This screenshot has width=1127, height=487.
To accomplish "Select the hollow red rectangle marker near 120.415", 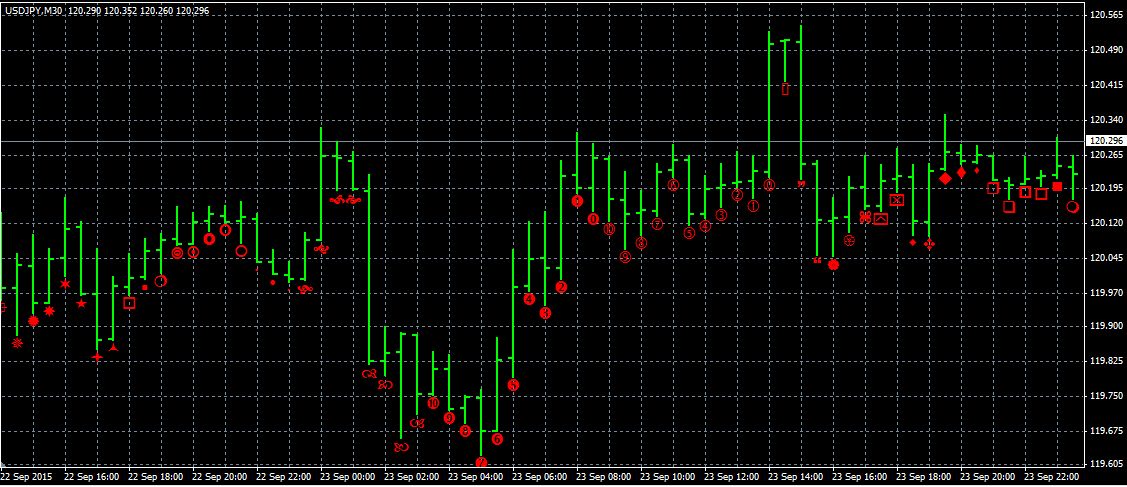I will pos(785,90).
